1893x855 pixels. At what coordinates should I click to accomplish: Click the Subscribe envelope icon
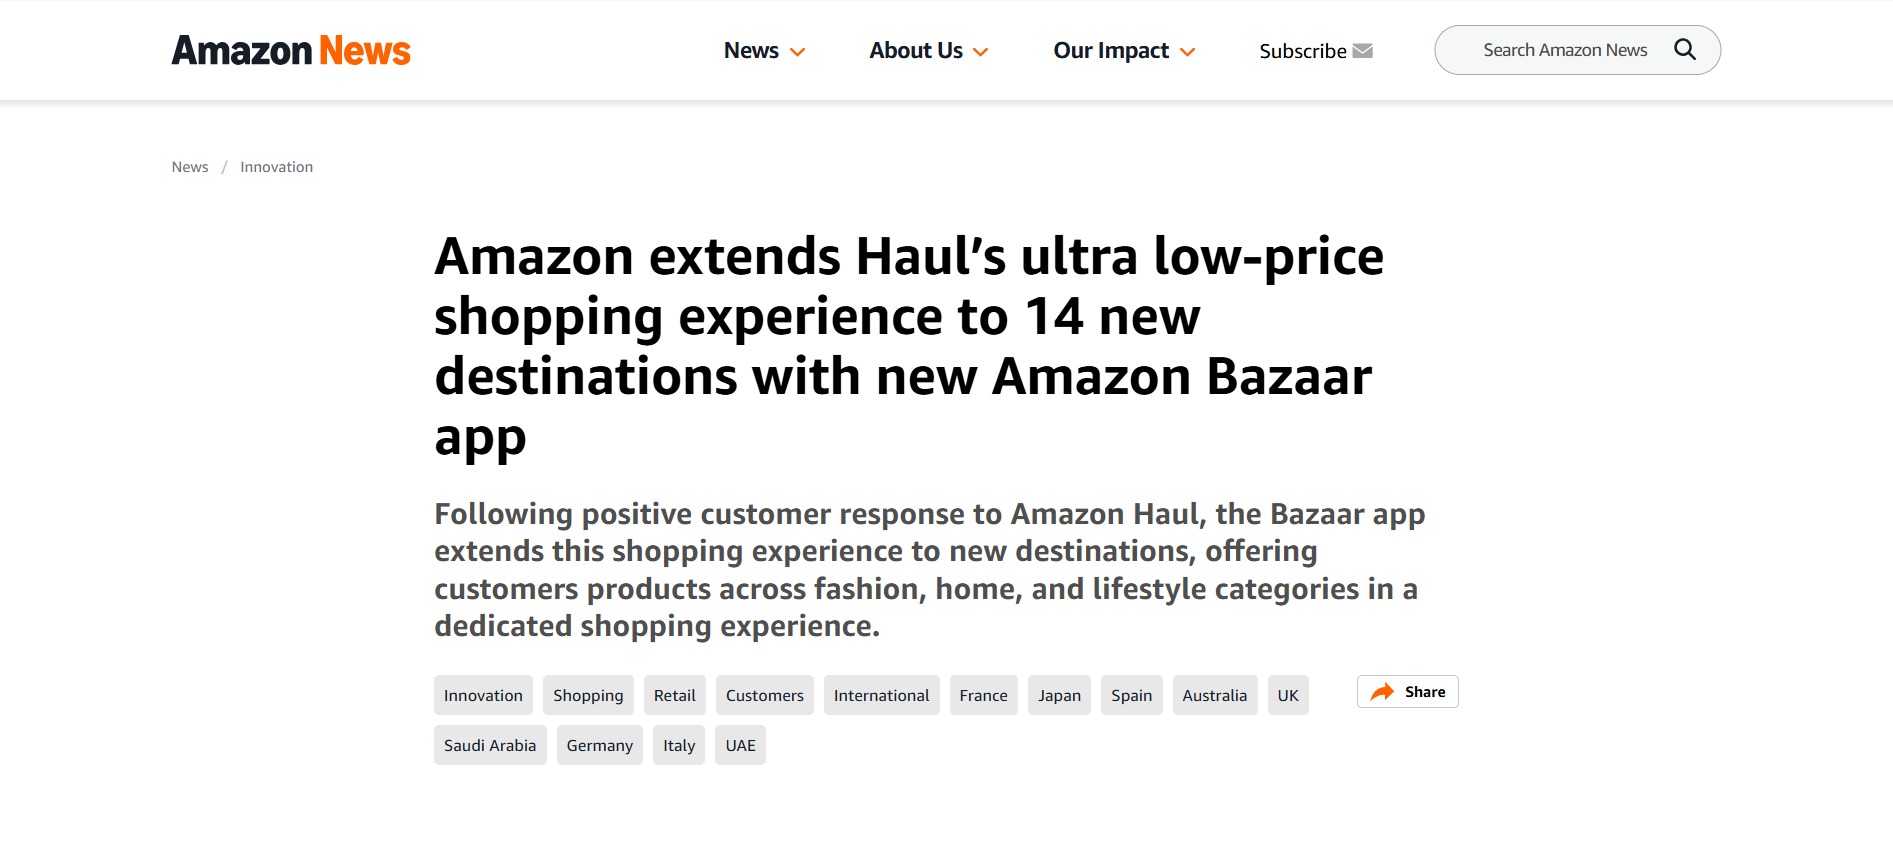[1362, 51]
